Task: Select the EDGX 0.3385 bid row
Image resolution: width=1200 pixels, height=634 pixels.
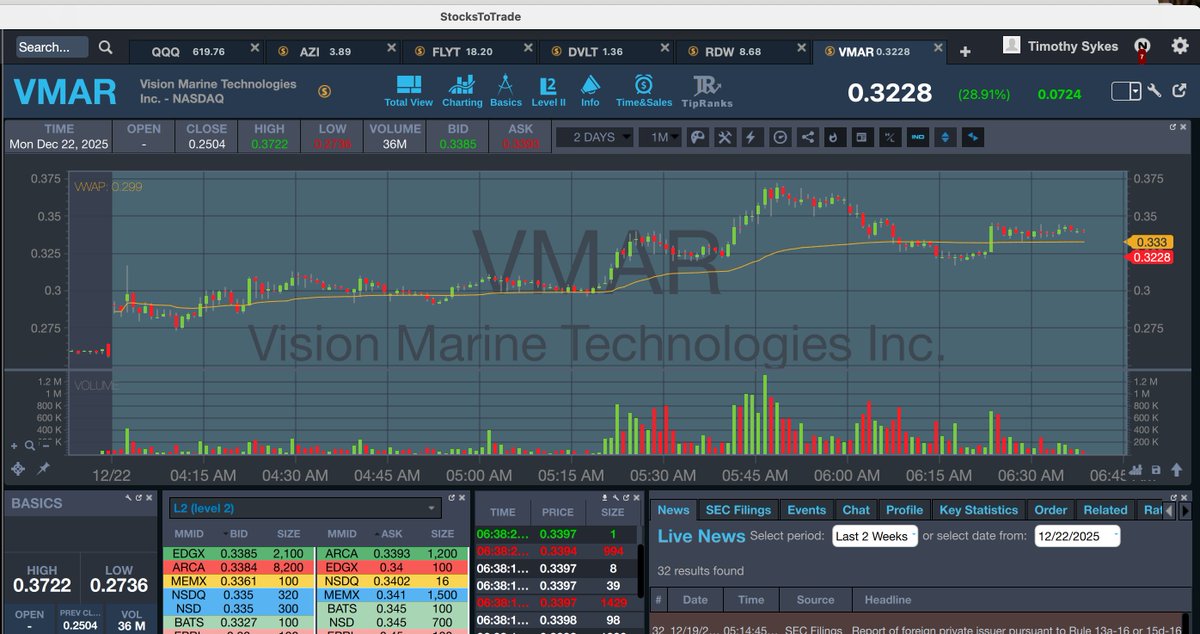Action: tap(238, 553)
